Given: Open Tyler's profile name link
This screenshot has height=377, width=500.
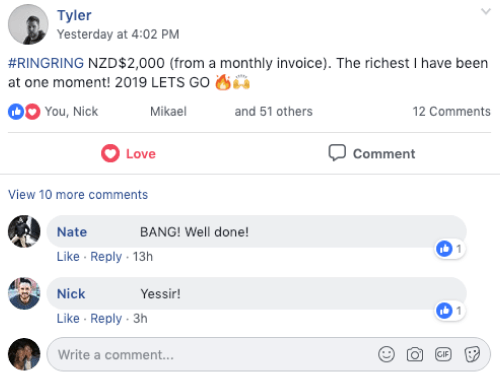Looking at the screenshot, I should [x=74, y=15].
